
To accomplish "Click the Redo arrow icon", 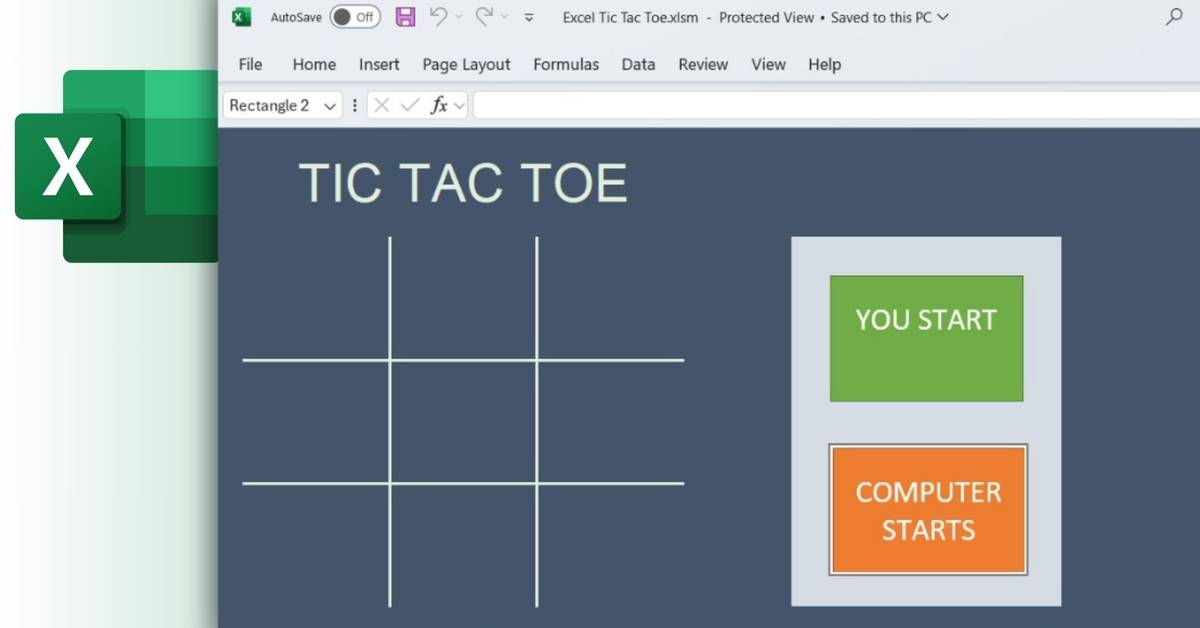I will pos(485,16).
